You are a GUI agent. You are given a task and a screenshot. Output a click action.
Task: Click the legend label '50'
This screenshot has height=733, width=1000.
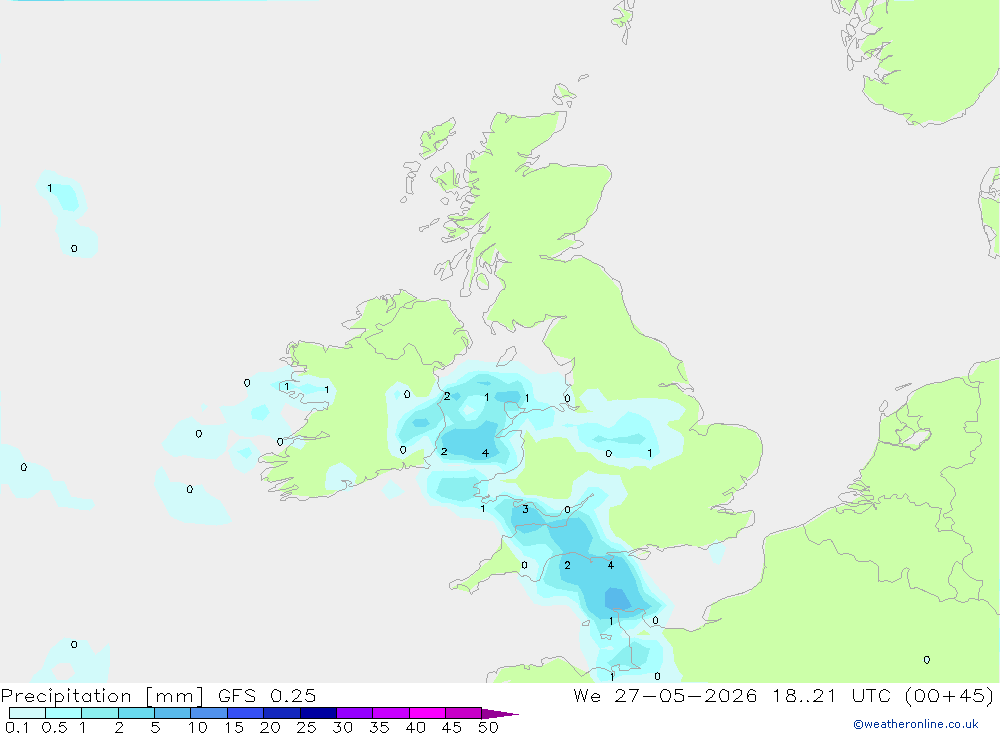coord(488,727)
